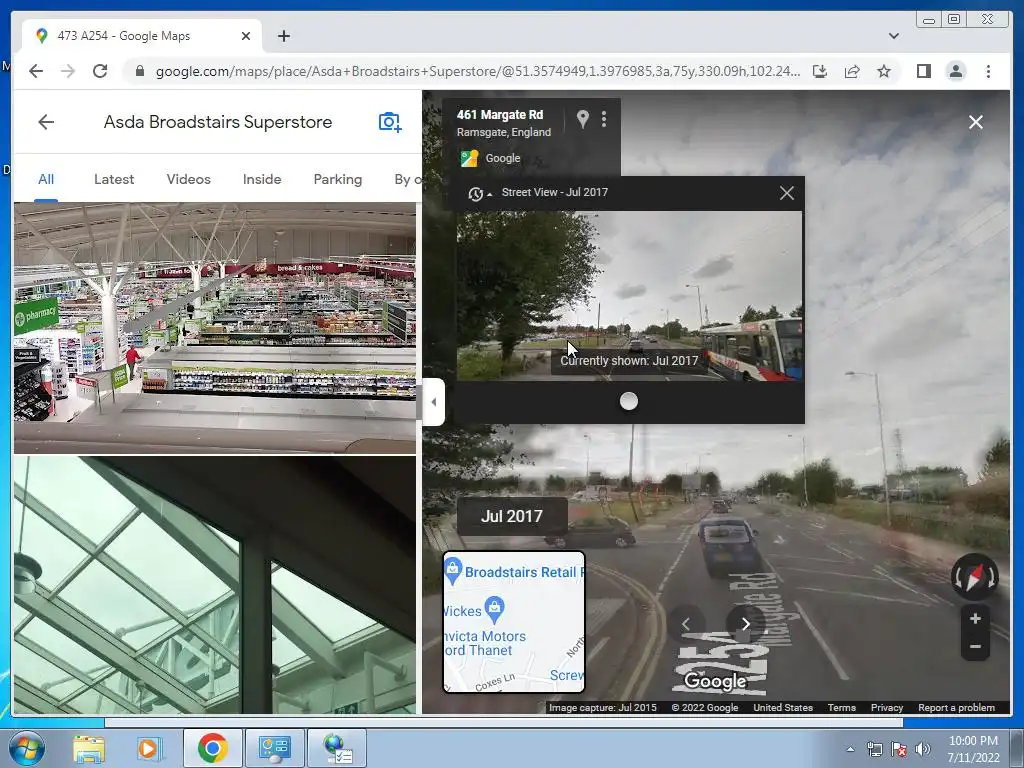
Task: Reload the Google Maps page
Action: pos(100,71)
